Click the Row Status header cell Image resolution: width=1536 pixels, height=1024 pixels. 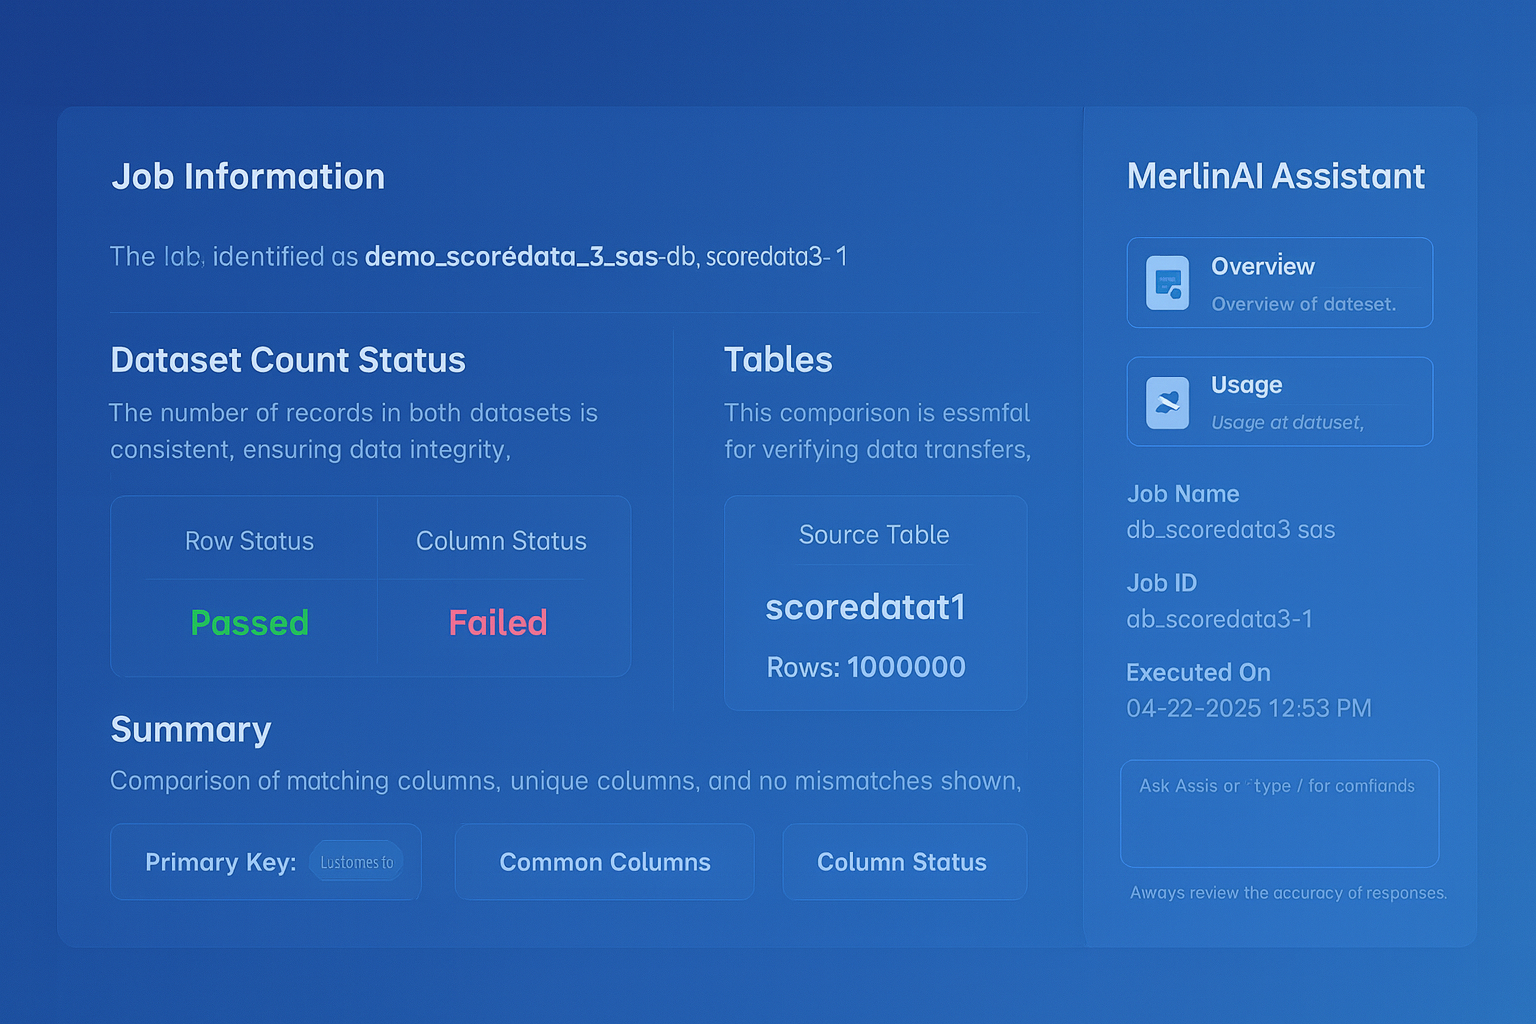point(248,541)
